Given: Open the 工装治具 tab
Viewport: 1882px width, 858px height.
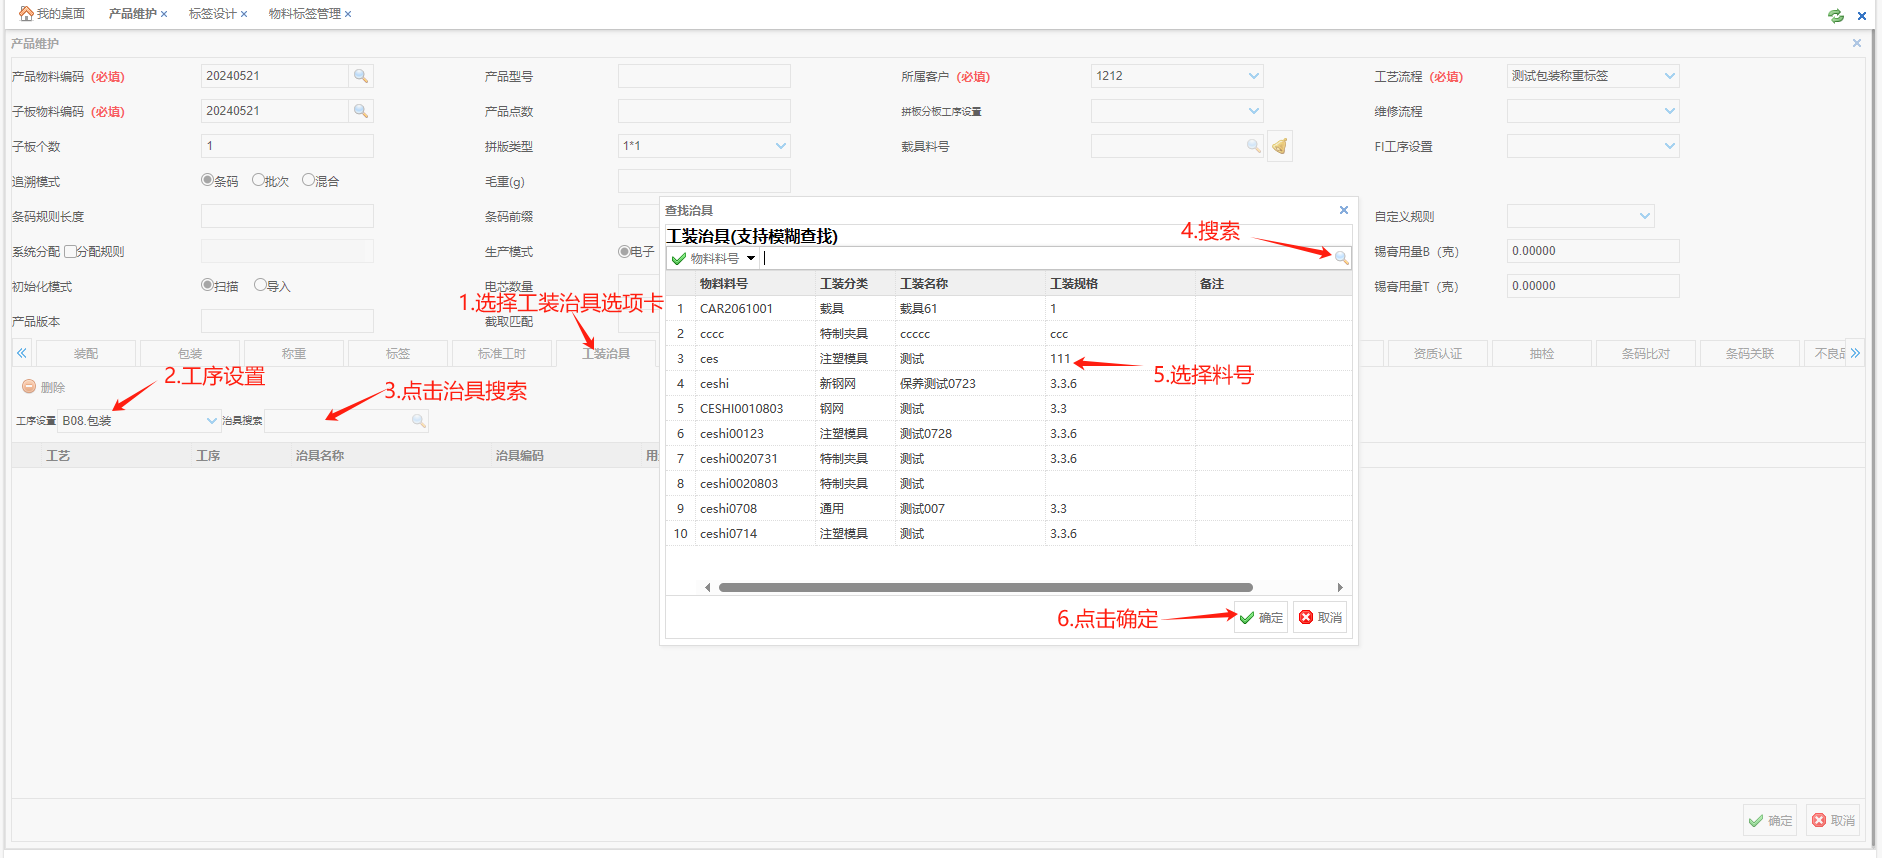Looking at the screenshot, I should (606, 353).
